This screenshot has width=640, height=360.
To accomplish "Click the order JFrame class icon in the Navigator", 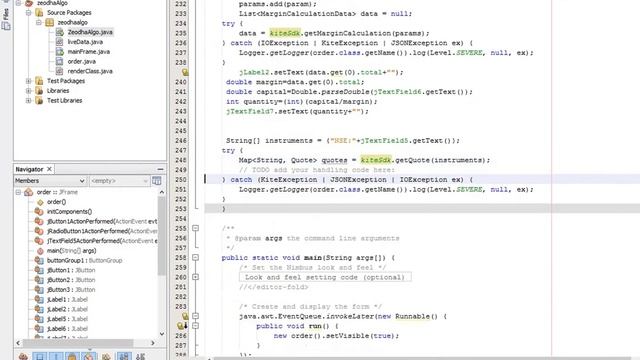I will click(x=29, y=192).
